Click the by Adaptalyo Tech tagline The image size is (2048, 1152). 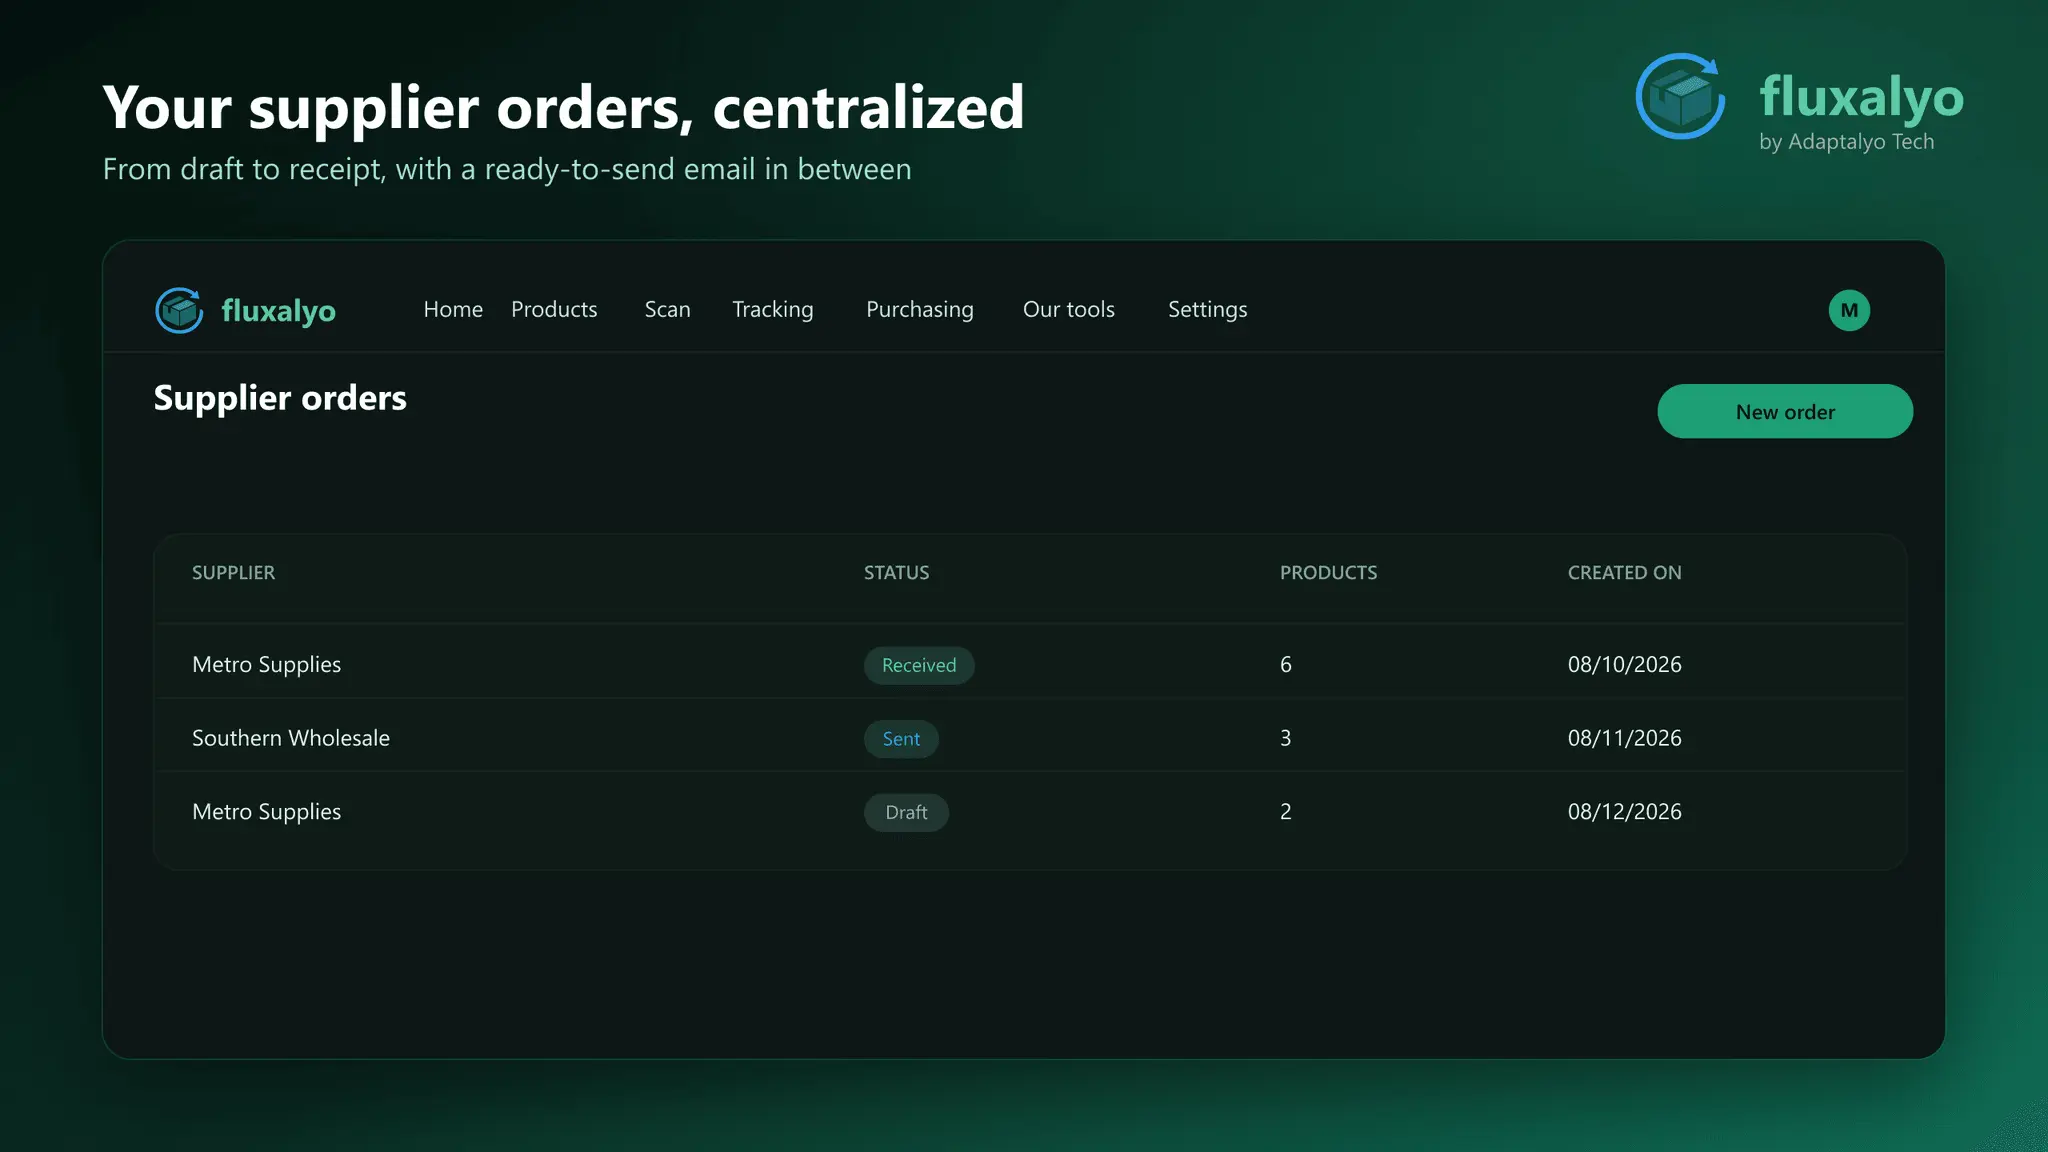(x=1846, y=142)
